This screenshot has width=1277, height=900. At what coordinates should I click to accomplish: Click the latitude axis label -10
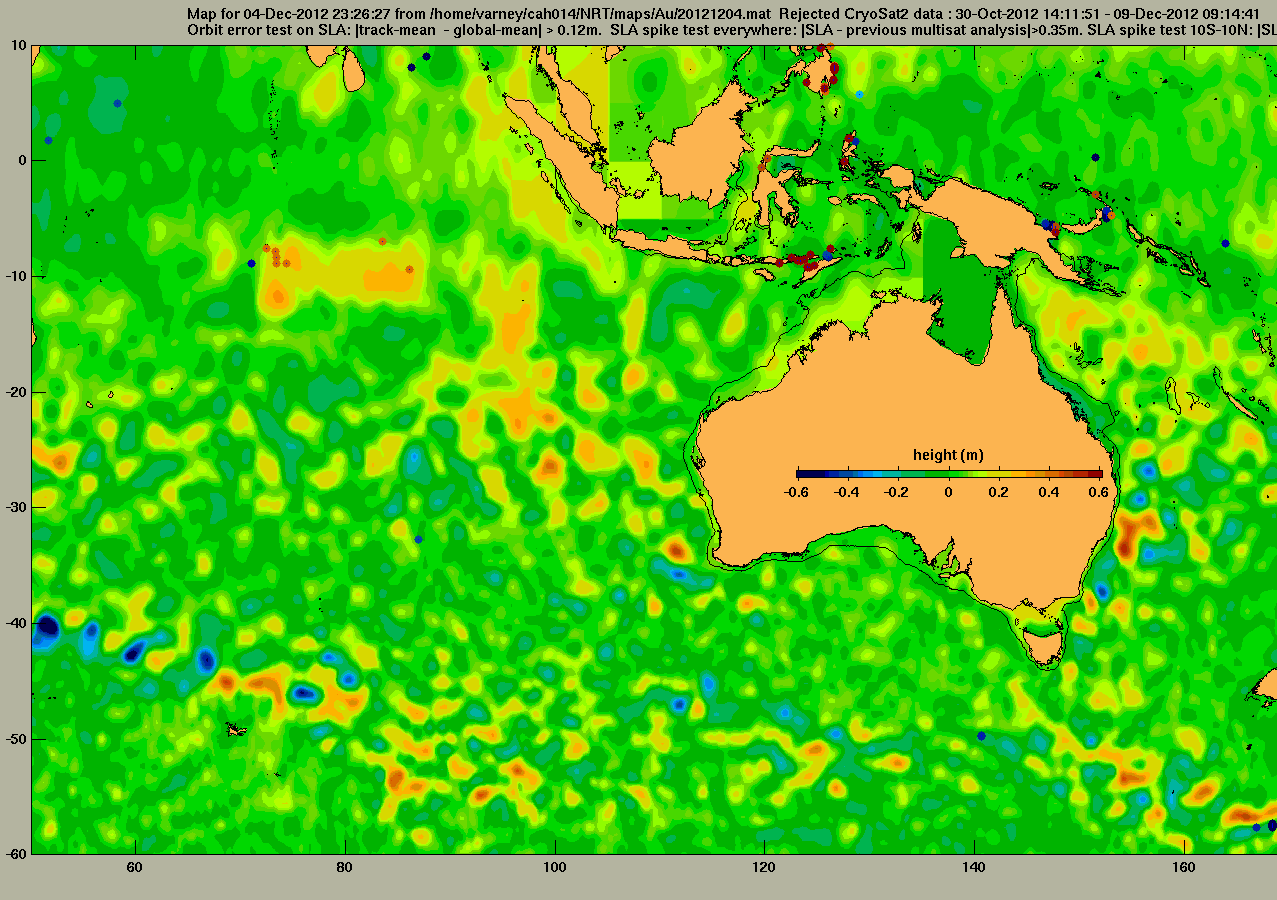coord(17,276)
